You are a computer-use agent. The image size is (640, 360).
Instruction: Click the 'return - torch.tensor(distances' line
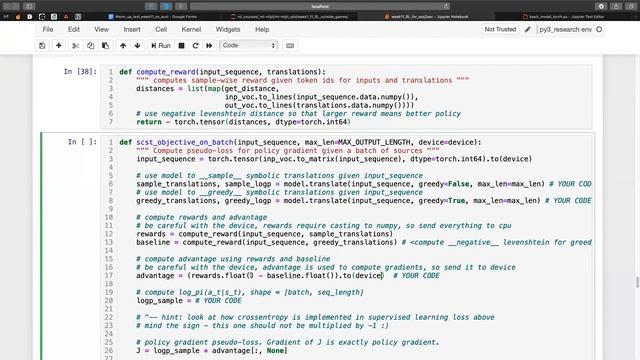click(243, 122)
